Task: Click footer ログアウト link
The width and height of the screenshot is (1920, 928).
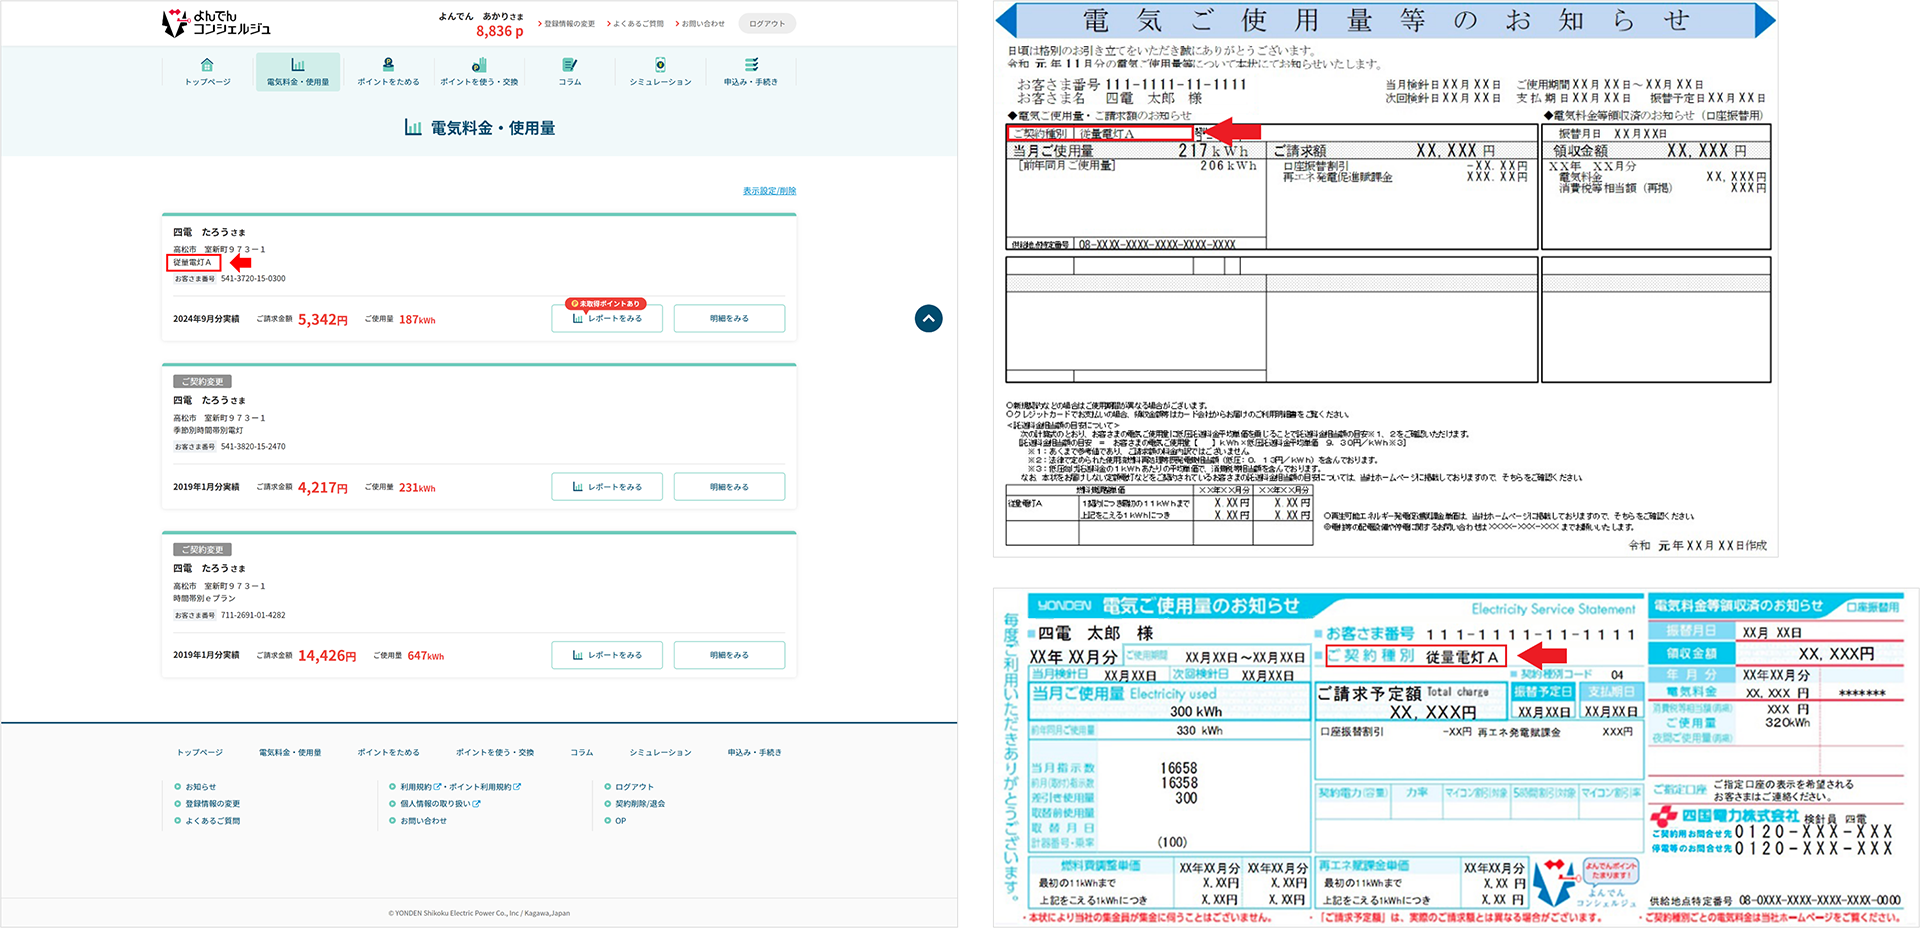Action: point(634,787)
